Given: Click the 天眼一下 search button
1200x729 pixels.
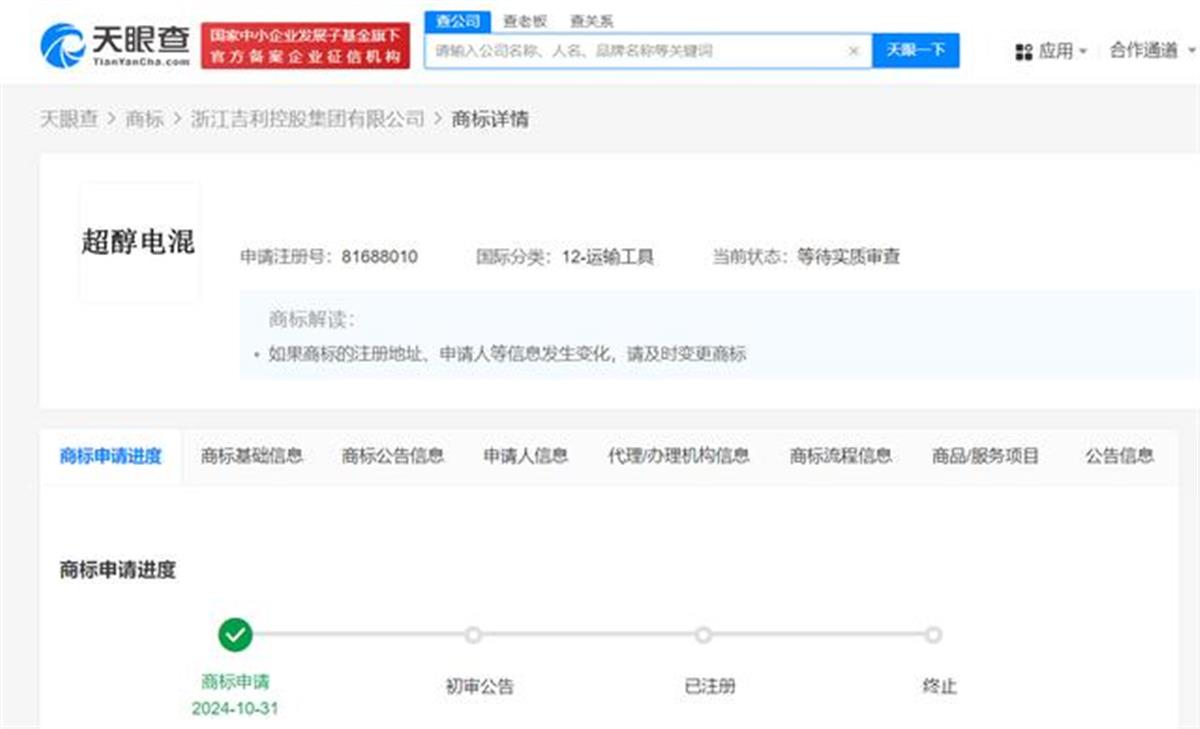Looking at the screenshot, I should point(915,50).
